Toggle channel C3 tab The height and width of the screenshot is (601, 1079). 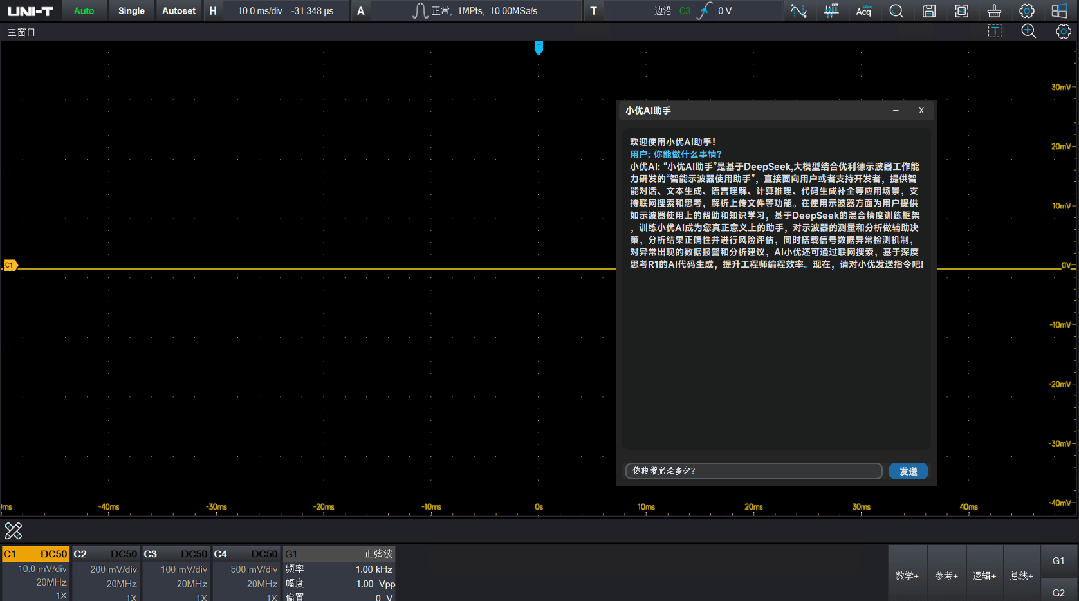175,553
